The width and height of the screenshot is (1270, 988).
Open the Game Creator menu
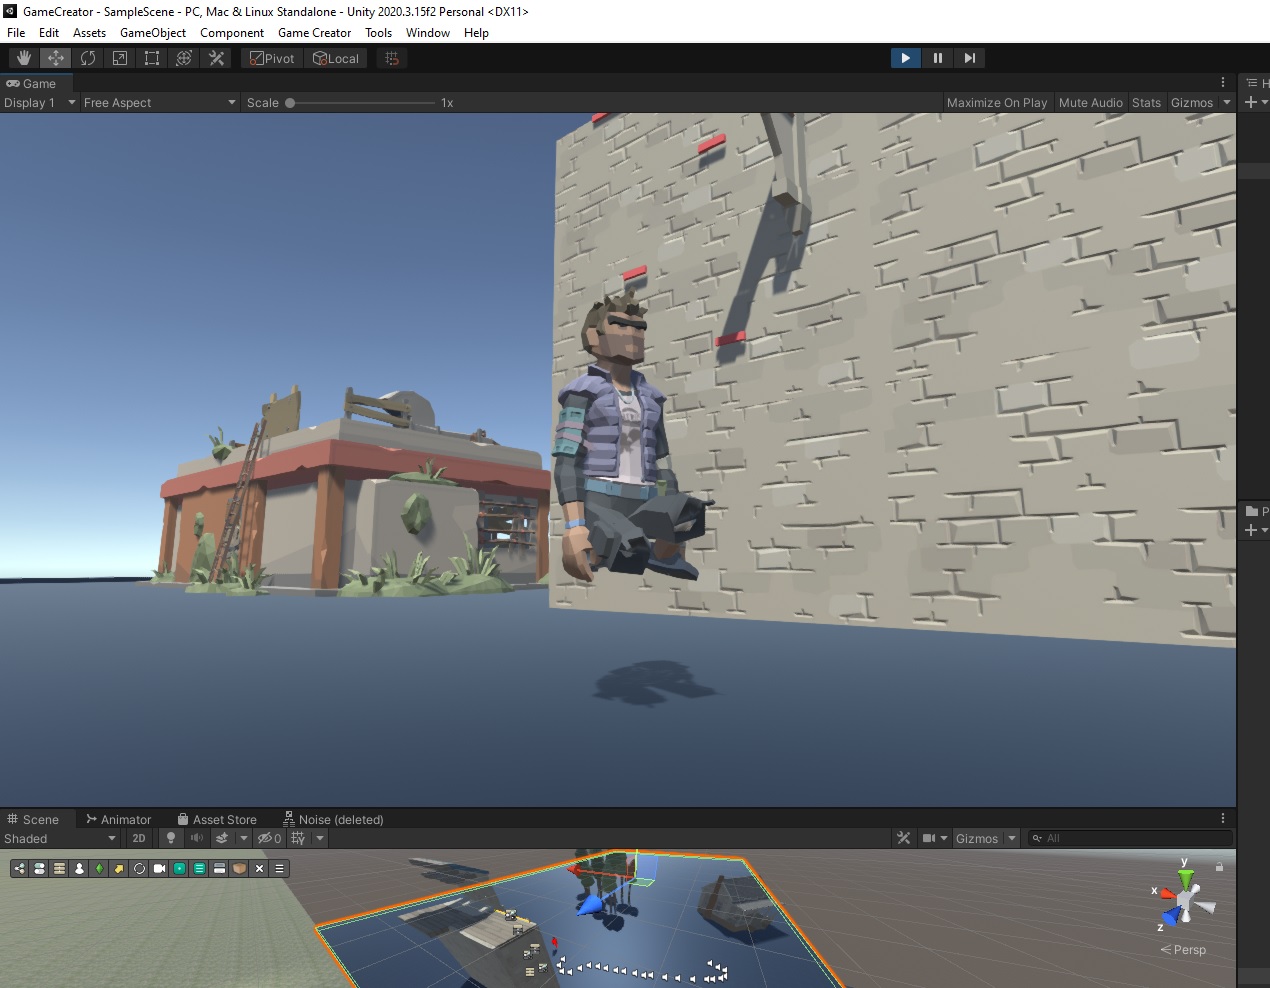(314, 32)
